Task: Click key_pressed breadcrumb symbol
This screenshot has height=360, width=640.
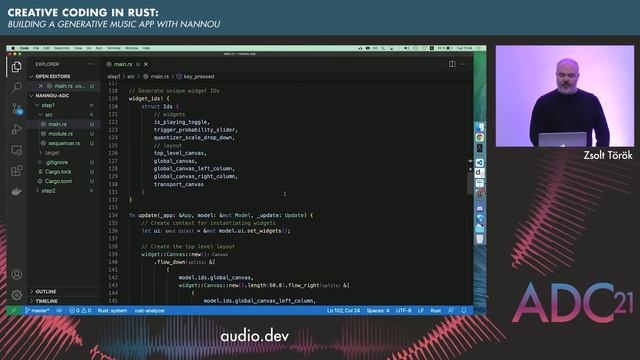Action: point(199,76)
